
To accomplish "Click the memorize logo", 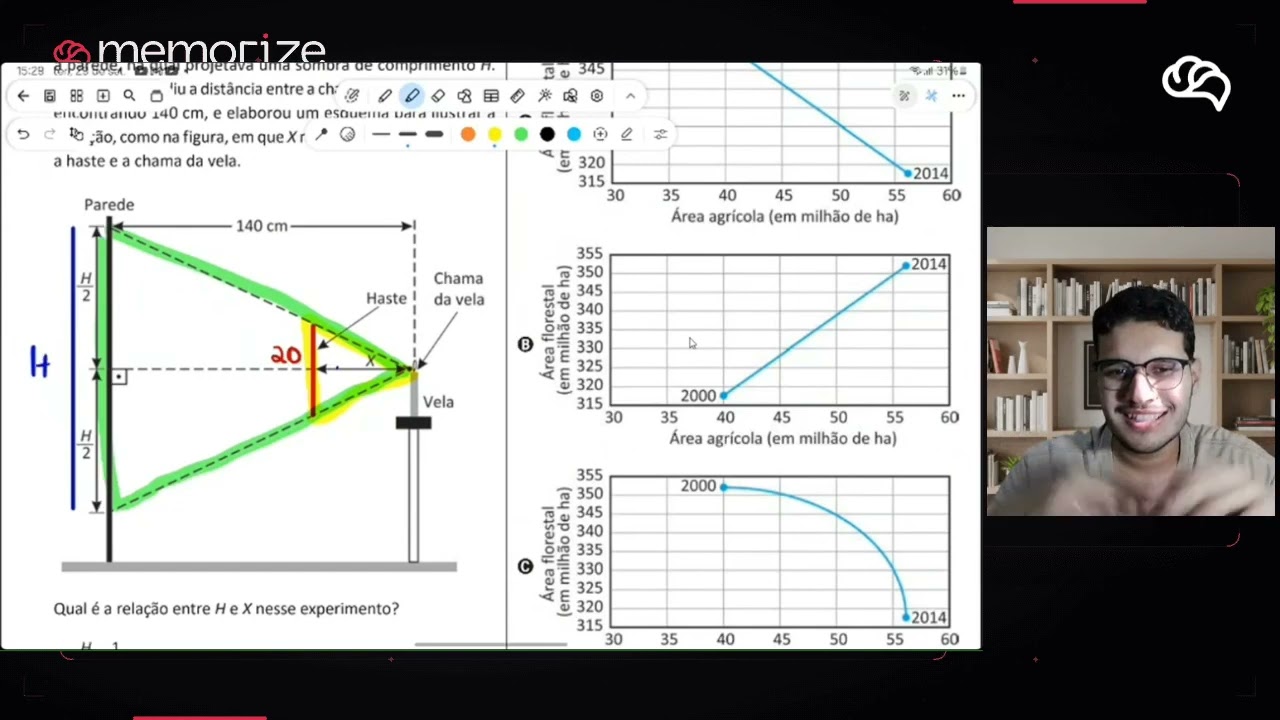I will pos(190,51).
